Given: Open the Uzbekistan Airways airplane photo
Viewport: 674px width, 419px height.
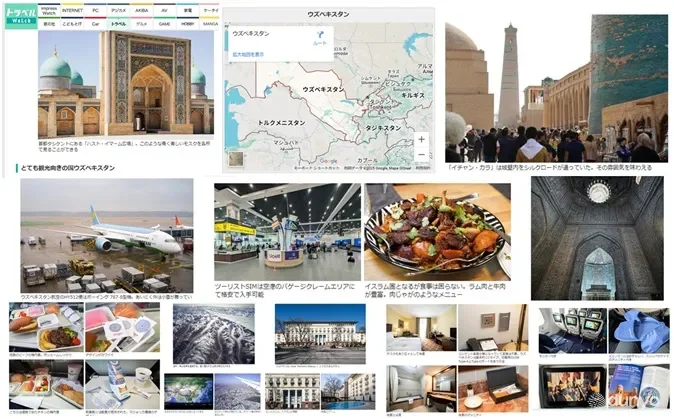Looking at the screenshot, I should tap(107, 235).
